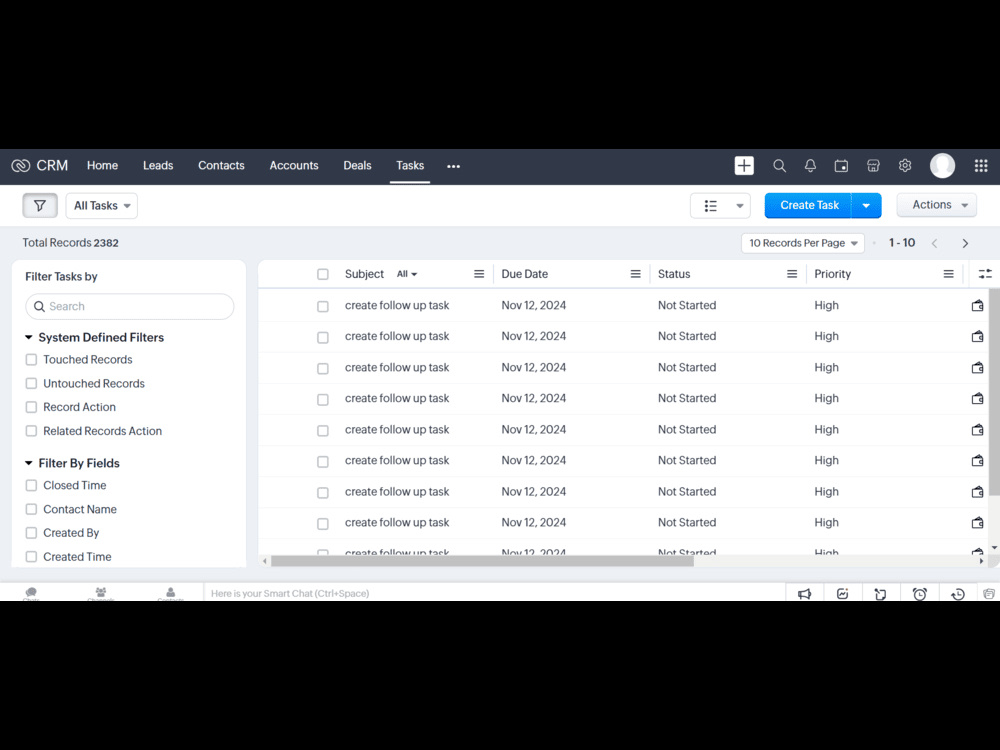The image size is (1000, 750).
Task: Open the setup gear icon
Action: (x=904, y=166)
